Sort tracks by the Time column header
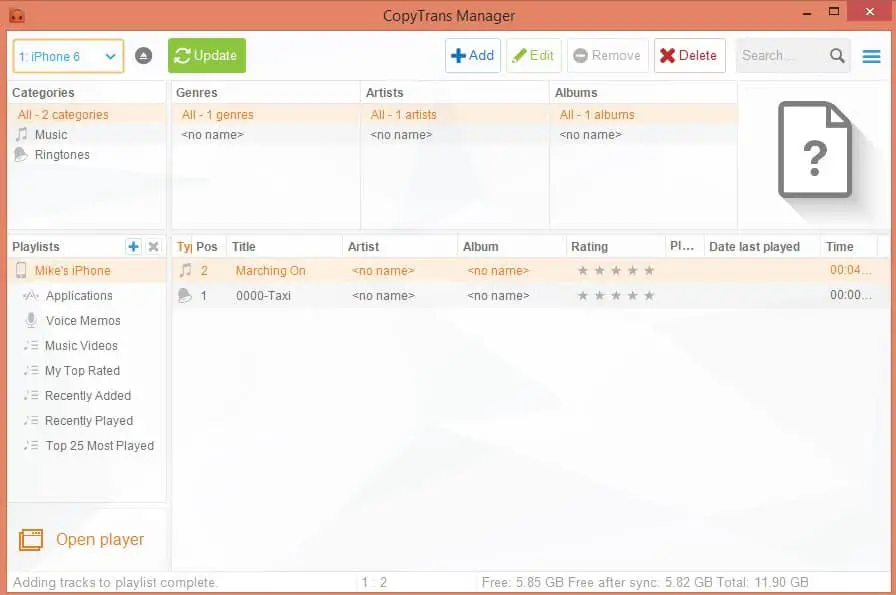 pos(849,246)
